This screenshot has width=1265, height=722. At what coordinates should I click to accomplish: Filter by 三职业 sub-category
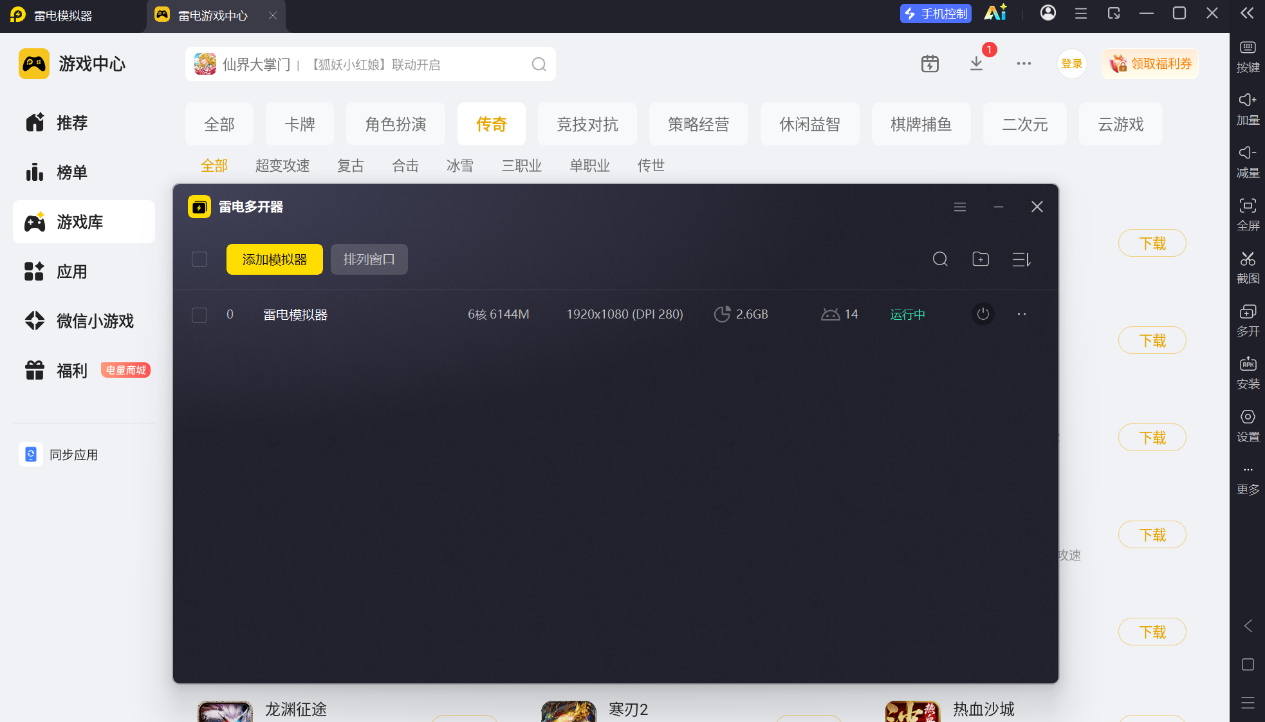(522, 166)
